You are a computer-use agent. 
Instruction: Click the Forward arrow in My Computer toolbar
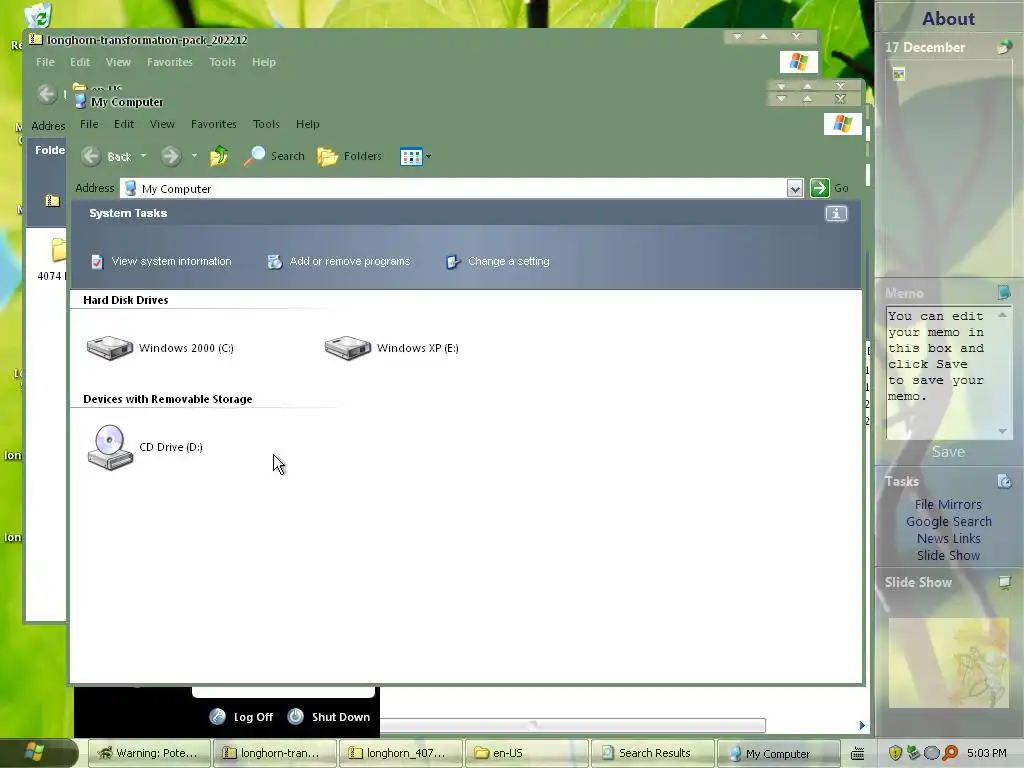point(171,156)
